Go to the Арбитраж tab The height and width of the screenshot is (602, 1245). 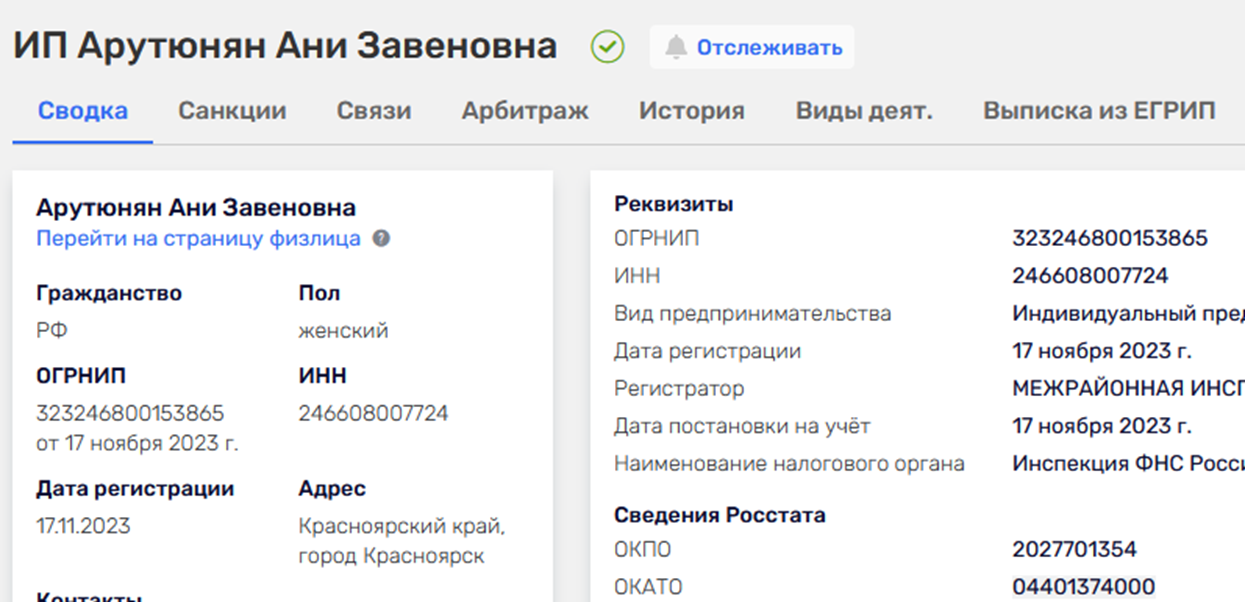click(x=525, y=111)
